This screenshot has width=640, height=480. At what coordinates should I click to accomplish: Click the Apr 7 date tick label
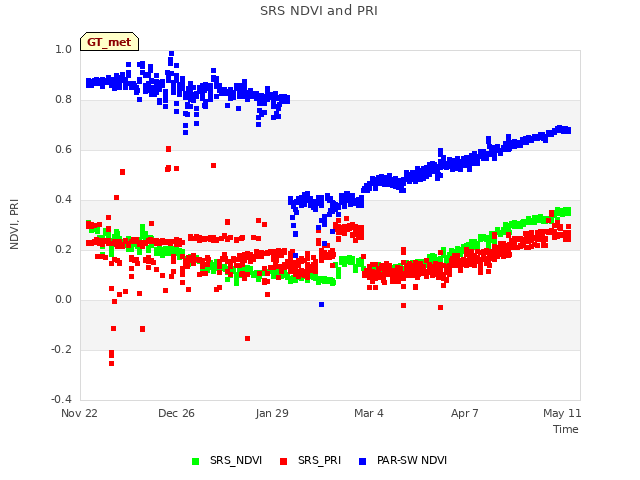coord(464,413)
